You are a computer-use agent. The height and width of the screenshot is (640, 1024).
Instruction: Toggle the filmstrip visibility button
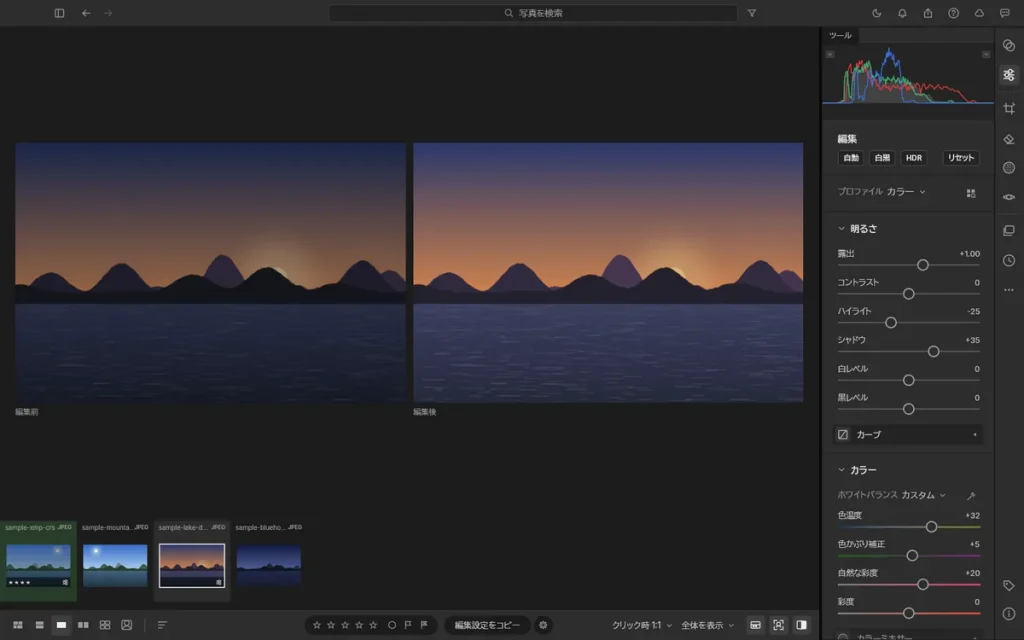tap(755, 625)
